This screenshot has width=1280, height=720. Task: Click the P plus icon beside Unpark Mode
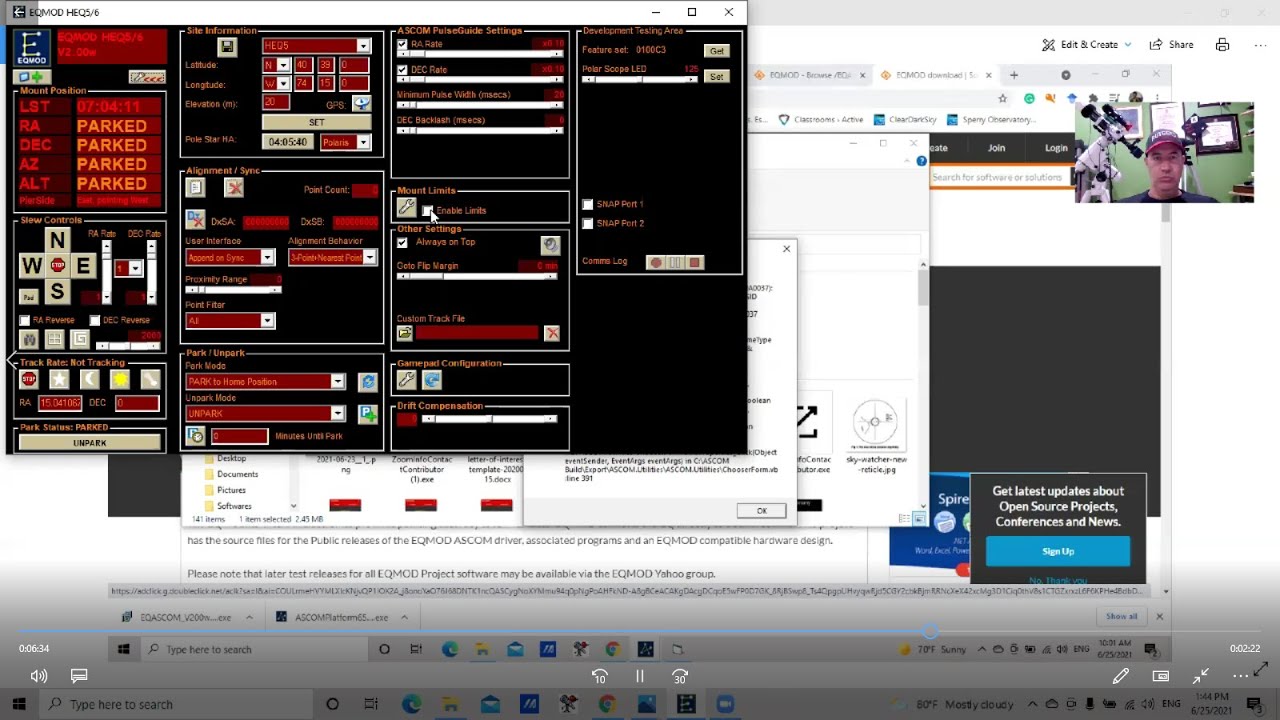coord(367,414)
